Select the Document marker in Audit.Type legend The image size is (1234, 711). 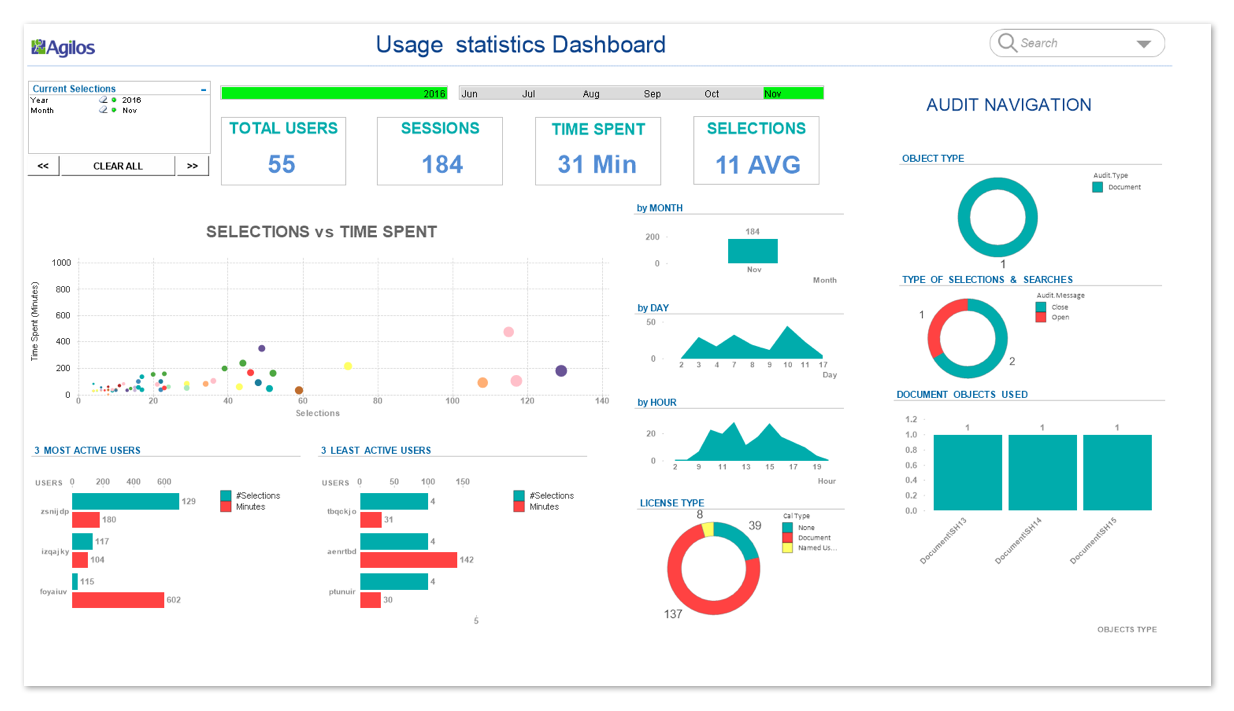[1099, 187]
